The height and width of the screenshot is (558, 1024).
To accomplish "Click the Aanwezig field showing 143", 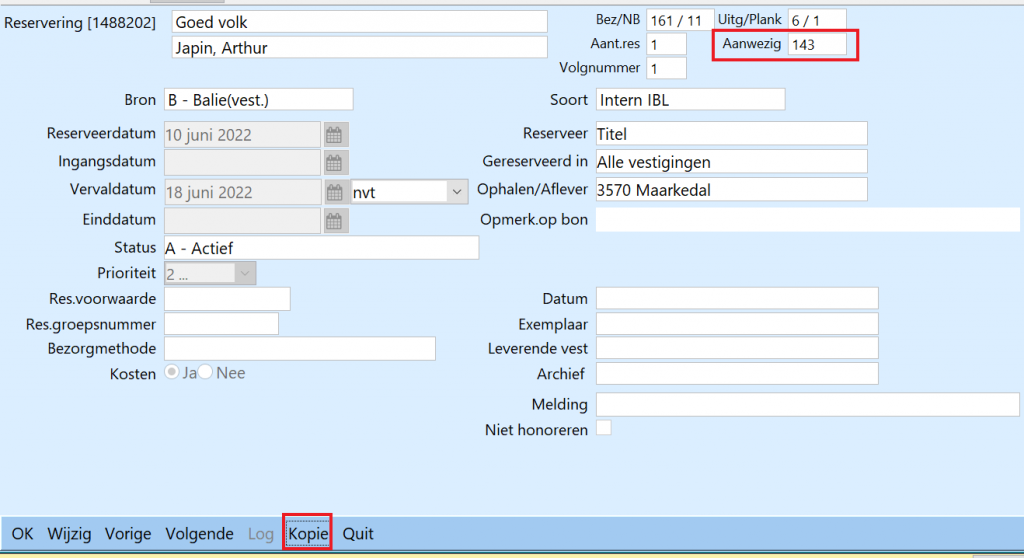I will click(x=816, y=44).
